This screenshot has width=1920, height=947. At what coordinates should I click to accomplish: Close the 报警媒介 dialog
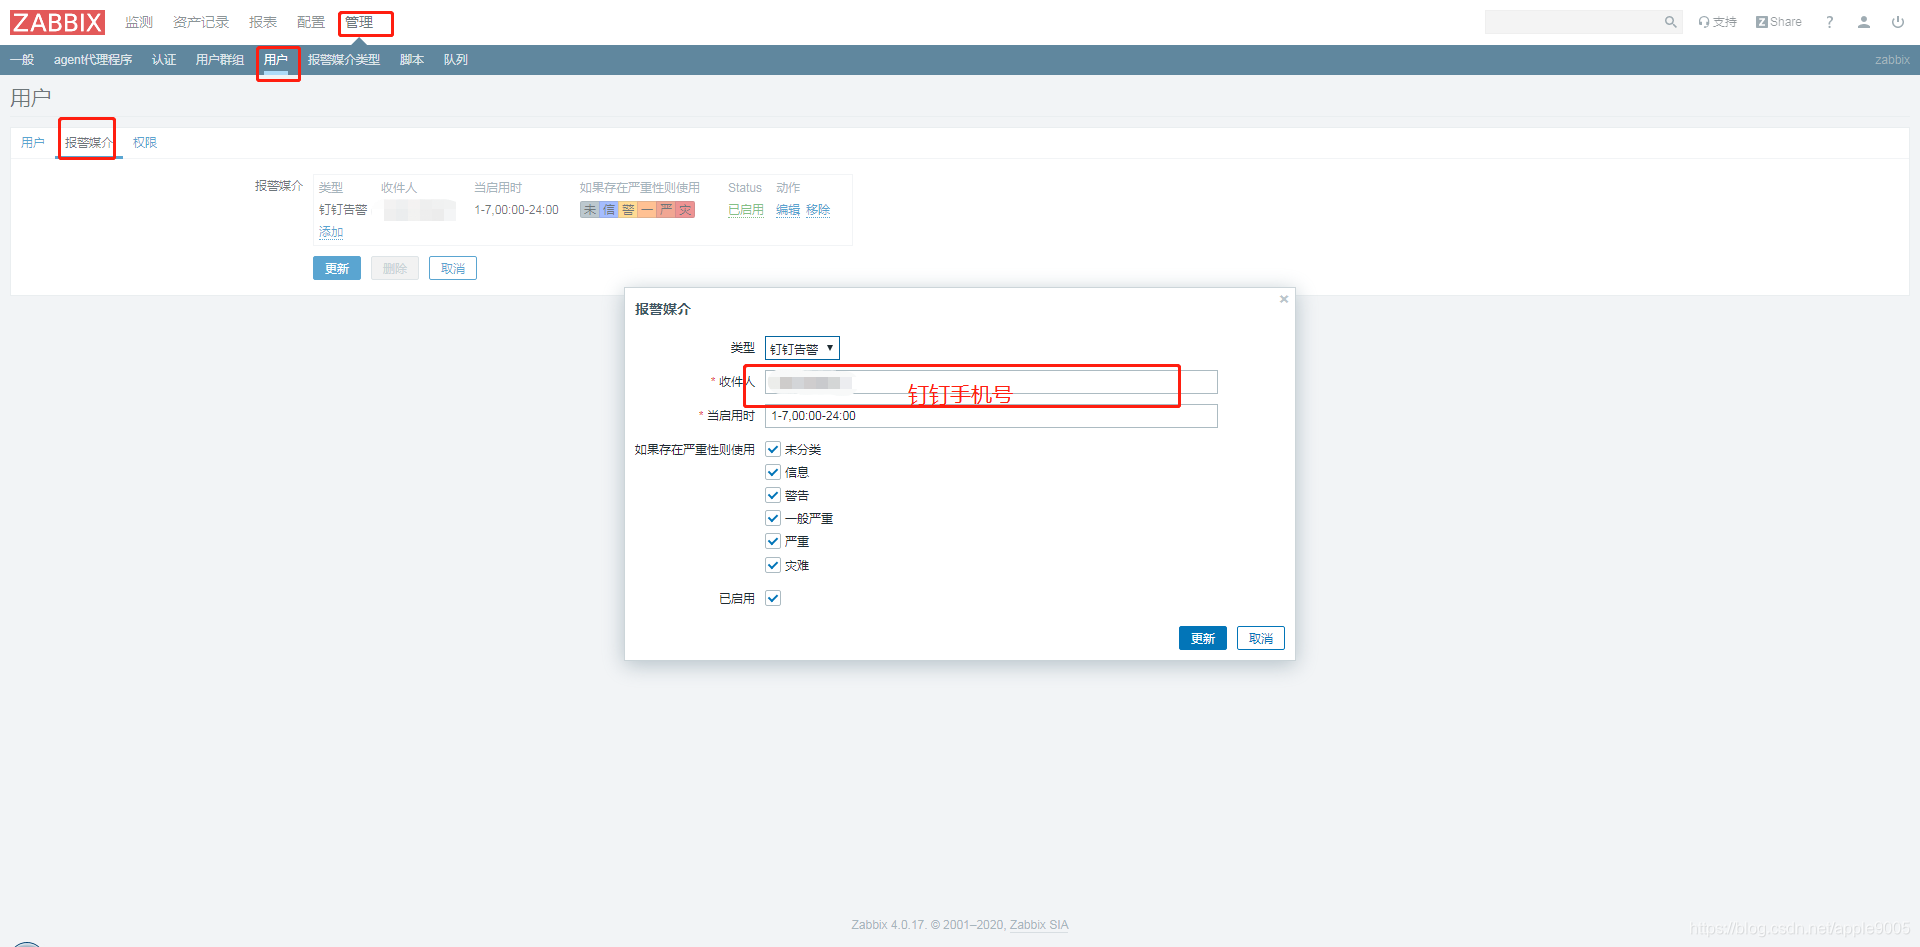1284,299
